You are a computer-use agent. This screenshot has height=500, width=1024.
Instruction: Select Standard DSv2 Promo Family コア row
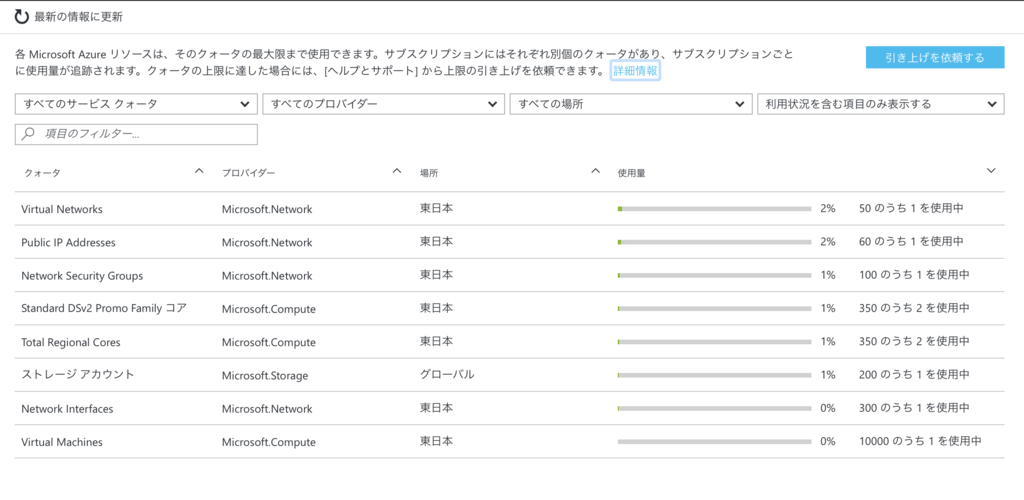(509, 308)
